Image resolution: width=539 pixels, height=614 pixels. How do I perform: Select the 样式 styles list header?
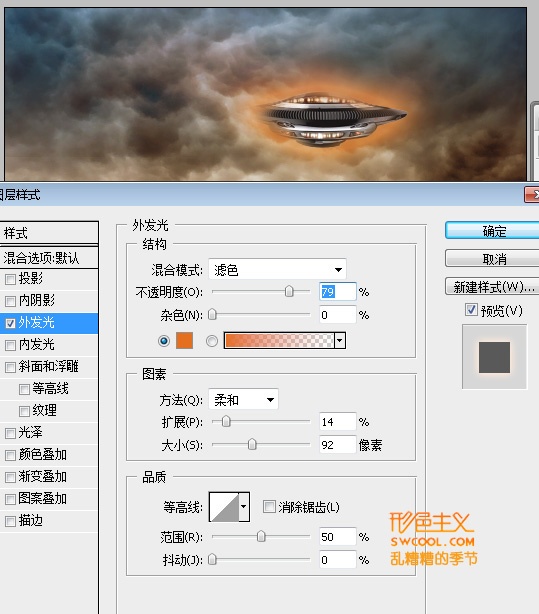pos(49,233)
